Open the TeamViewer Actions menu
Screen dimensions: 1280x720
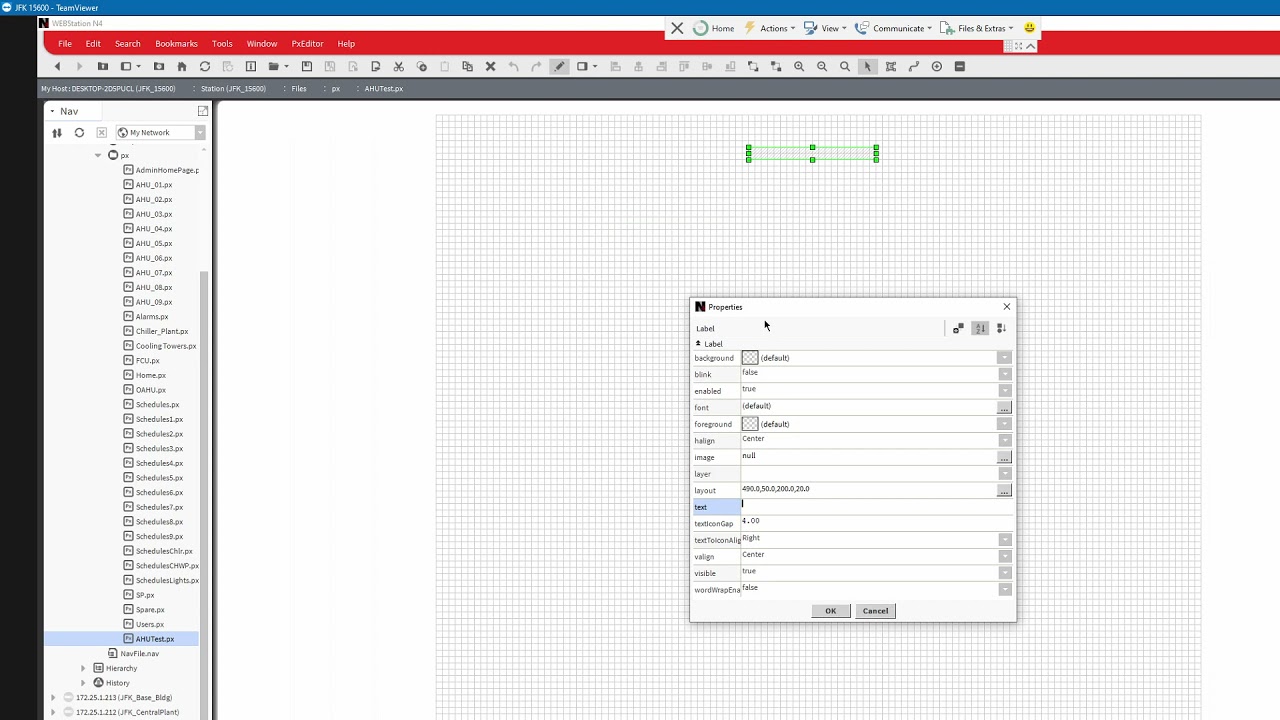(769, 28)
